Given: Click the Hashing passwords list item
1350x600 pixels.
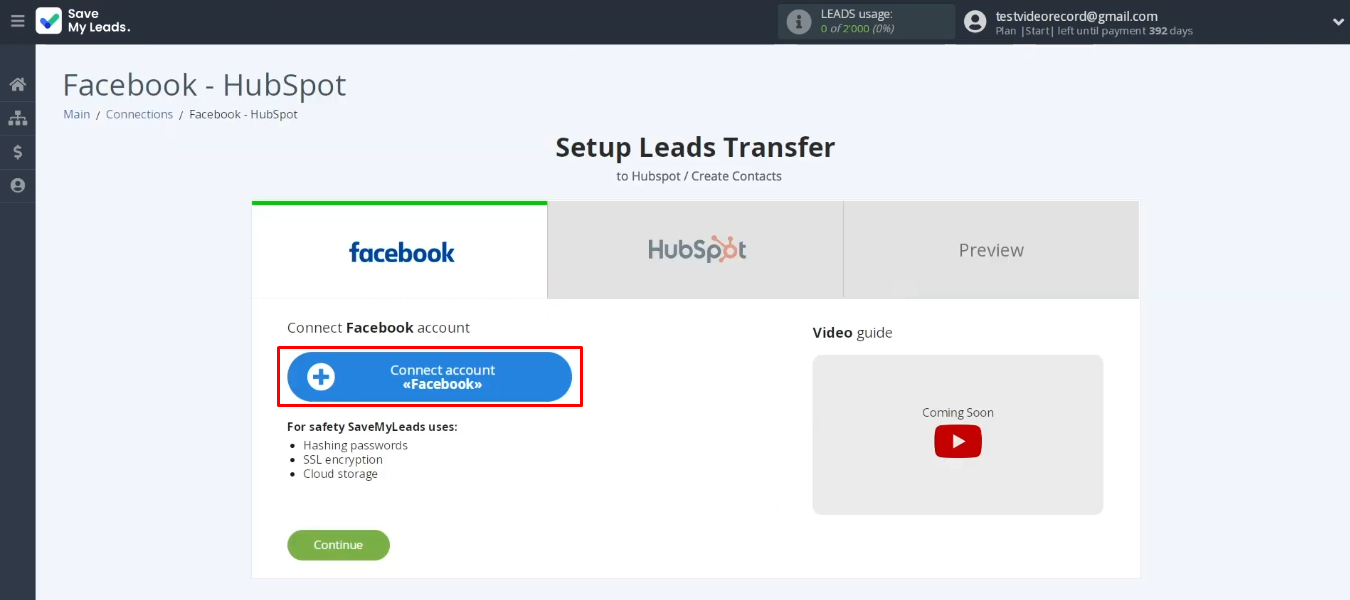Looking at the screenshot, I should pyautogui.click(x=355, y=445).
